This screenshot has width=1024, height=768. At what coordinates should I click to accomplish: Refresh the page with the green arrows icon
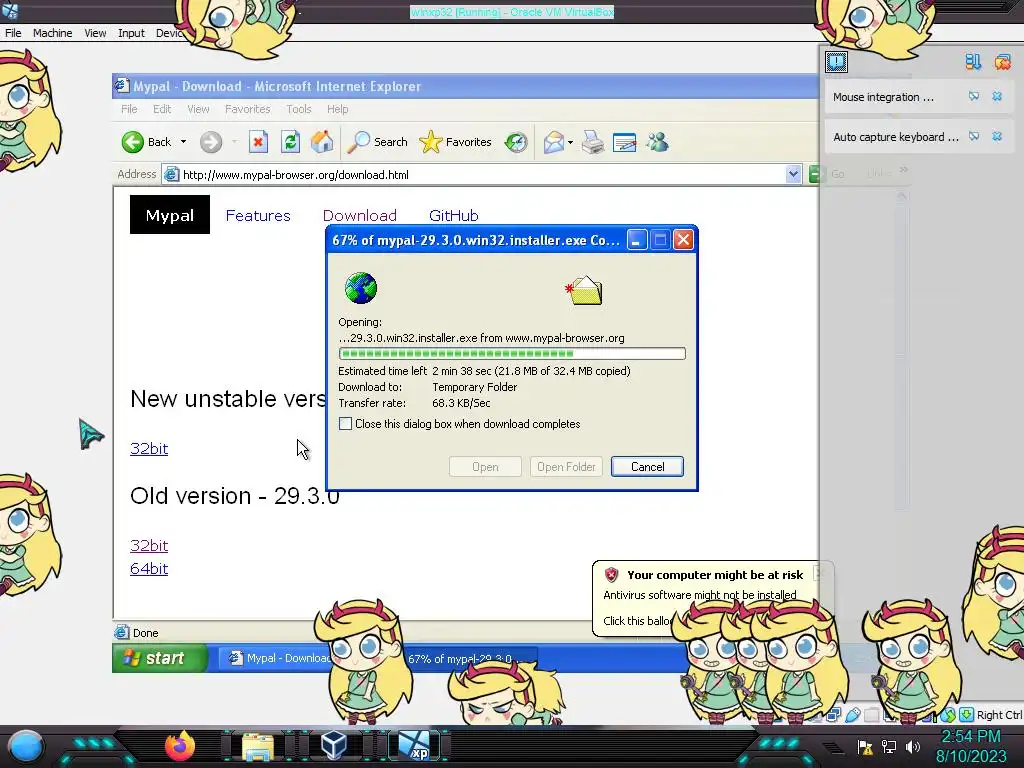(291, 142)
